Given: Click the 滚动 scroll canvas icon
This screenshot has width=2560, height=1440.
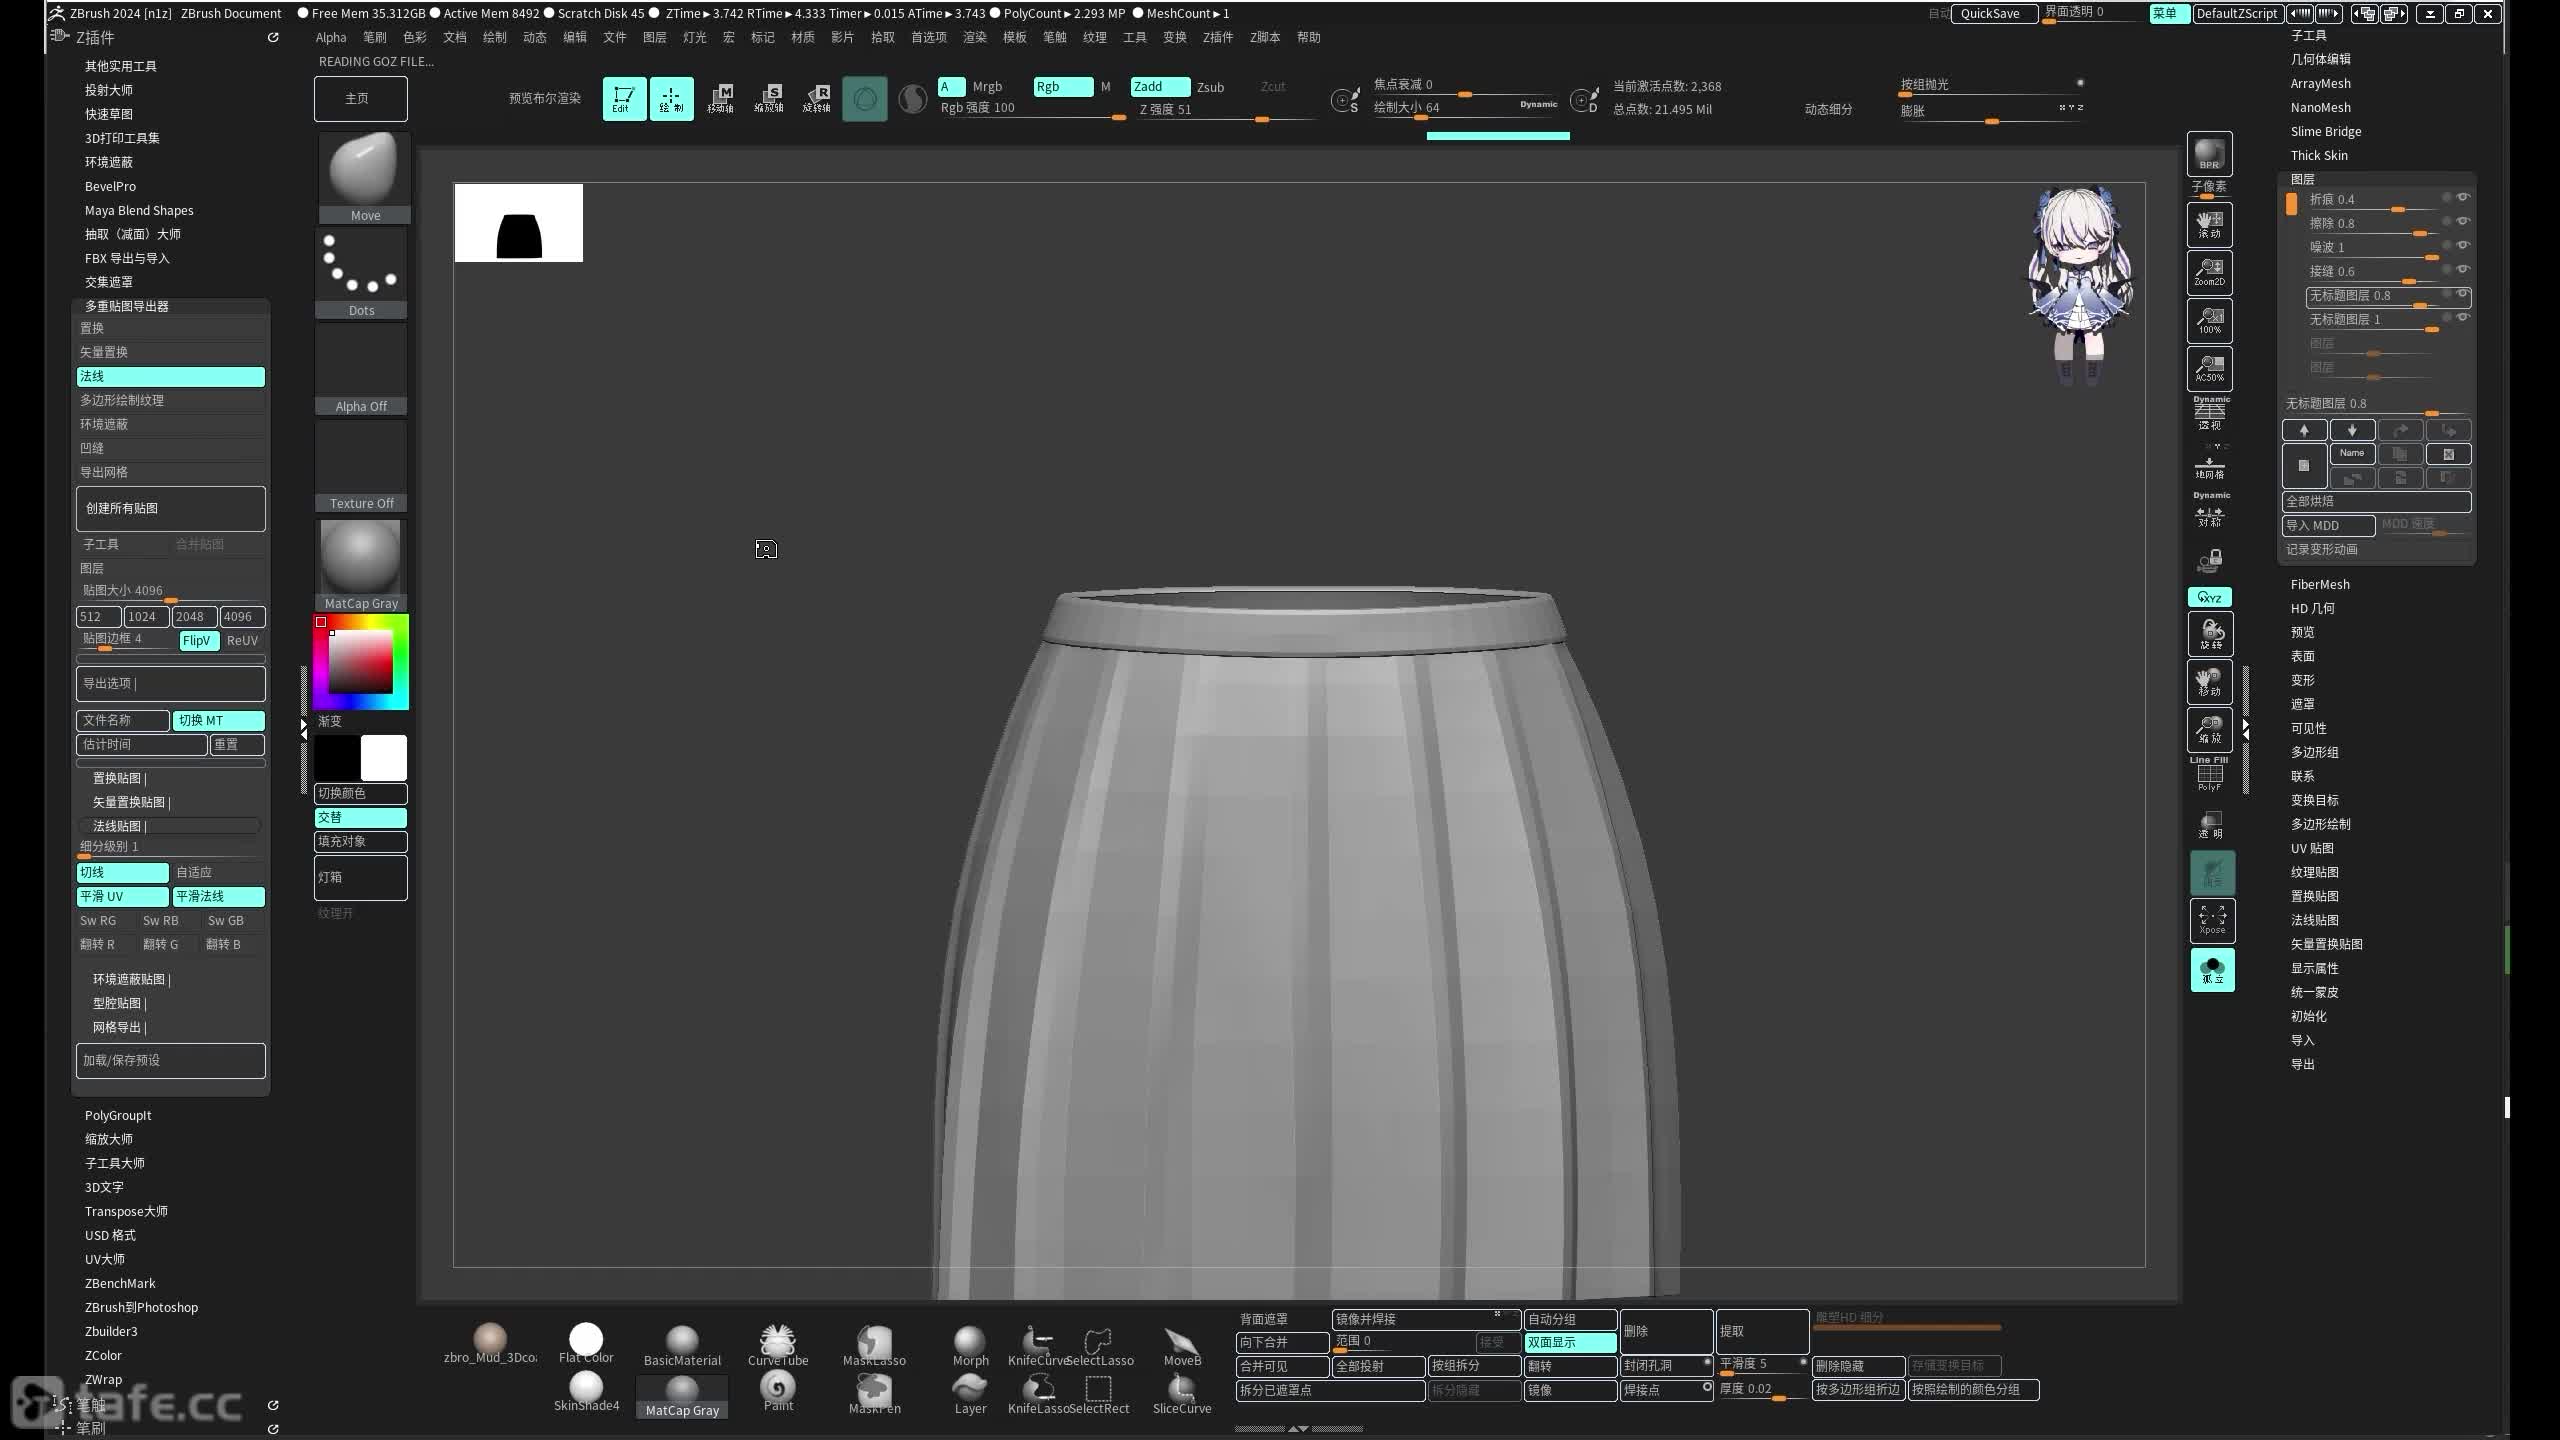Looking at the screenshot, I should pos(2209,224).
